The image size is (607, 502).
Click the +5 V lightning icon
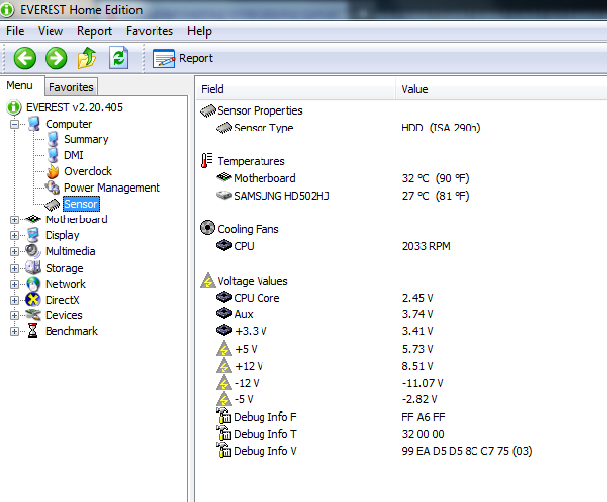(x=224, y=349)
